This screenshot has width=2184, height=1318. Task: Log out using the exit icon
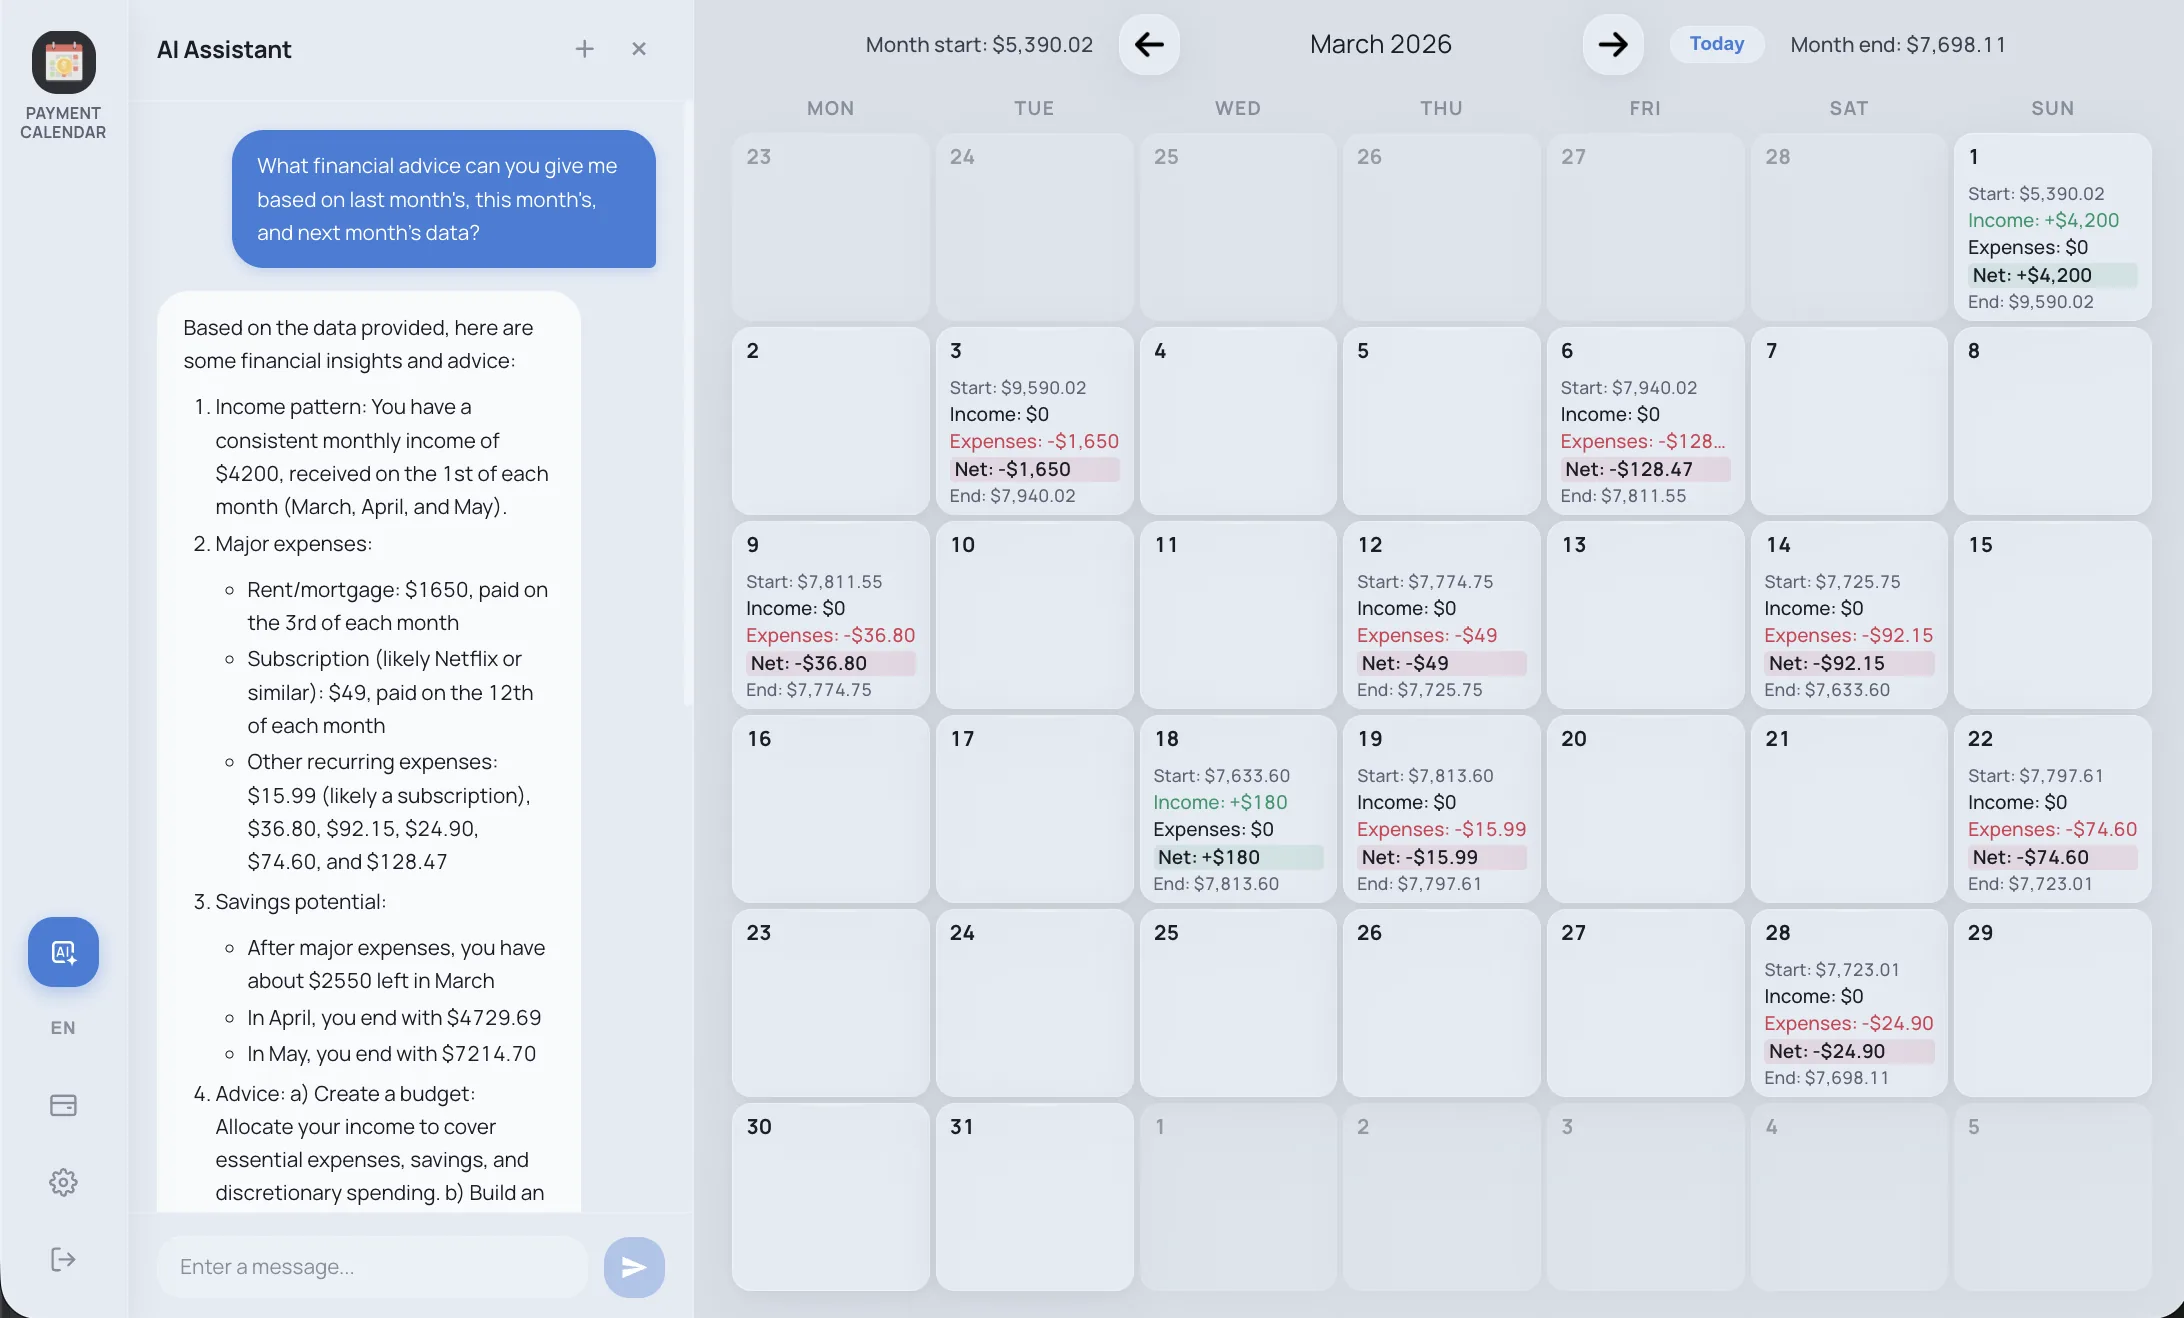coord(63,1259)
